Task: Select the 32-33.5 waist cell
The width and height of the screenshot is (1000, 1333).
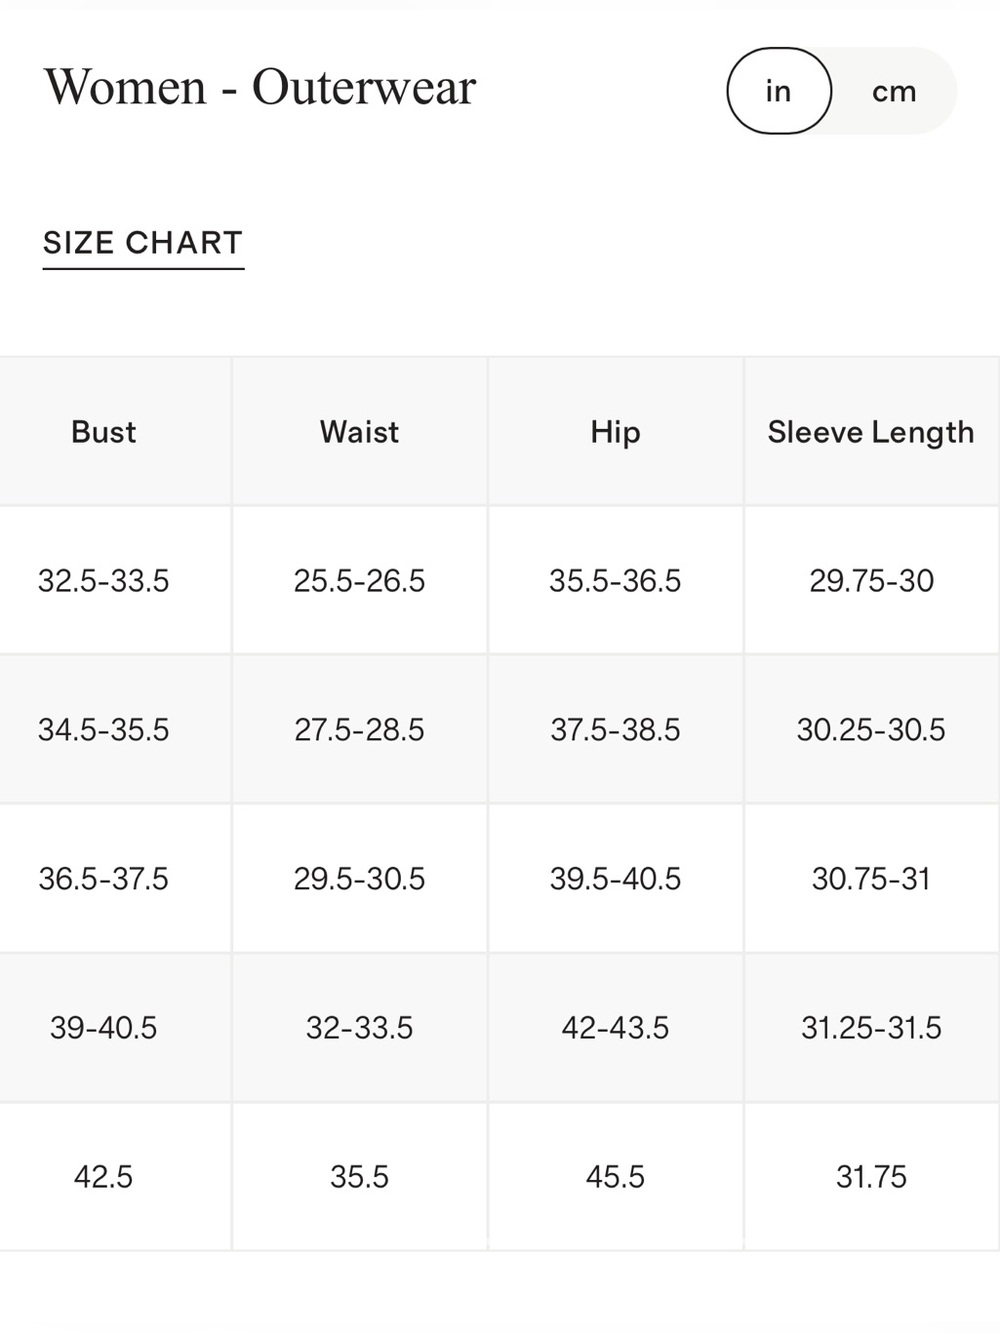Action: click(360, 1027)
